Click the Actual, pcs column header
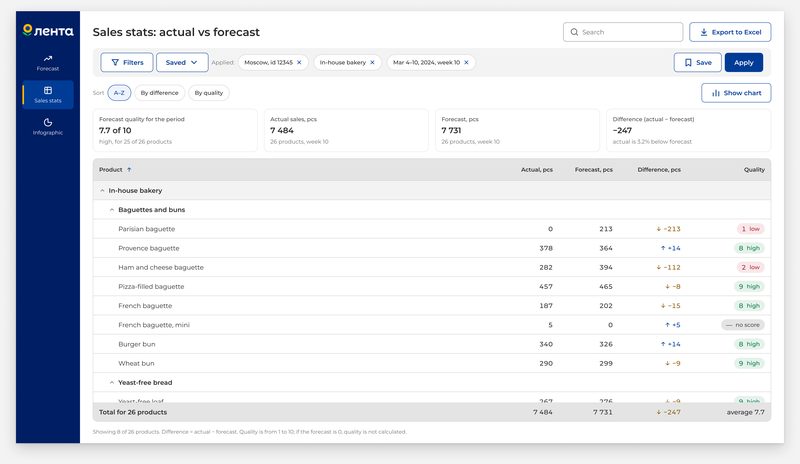Screen dimensions: 800x464 pyautogui.click(x=537, y=169)
